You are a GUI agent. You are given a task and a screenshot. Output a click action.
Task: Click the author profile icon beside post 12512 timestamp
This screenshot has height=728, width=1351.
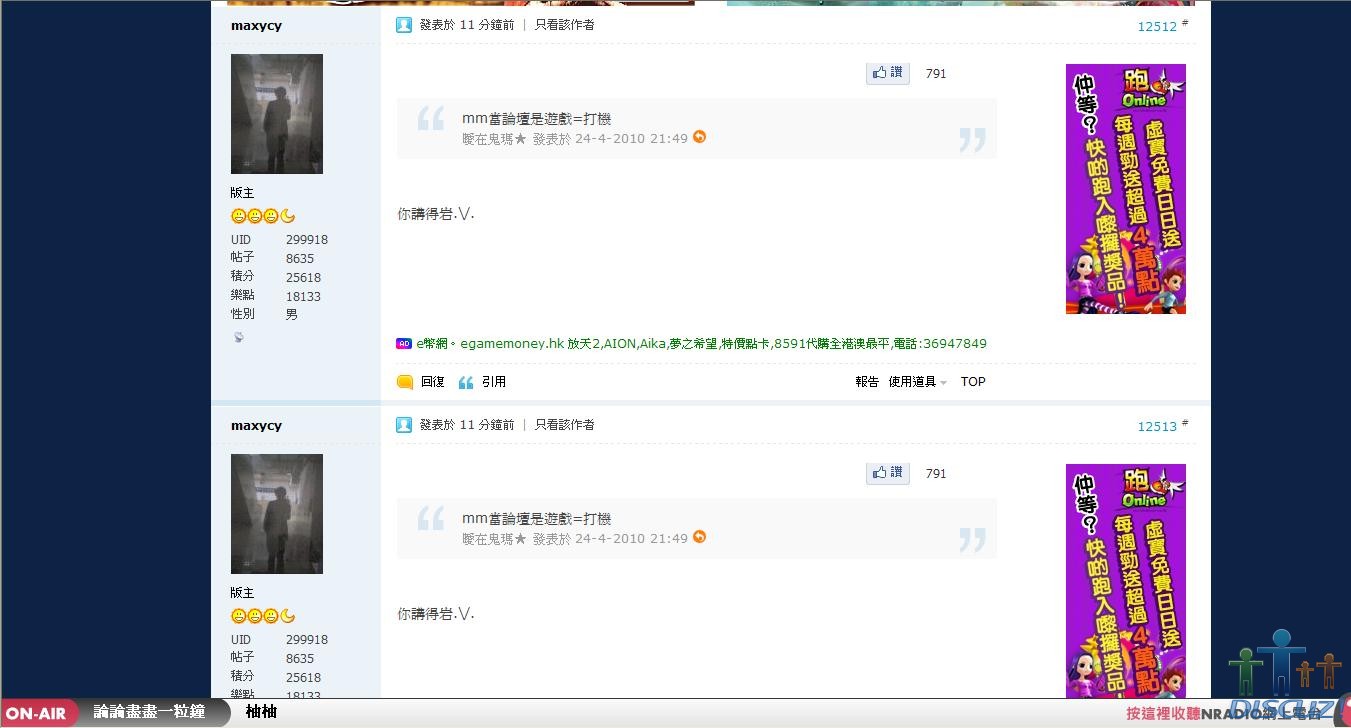(404, 25)
